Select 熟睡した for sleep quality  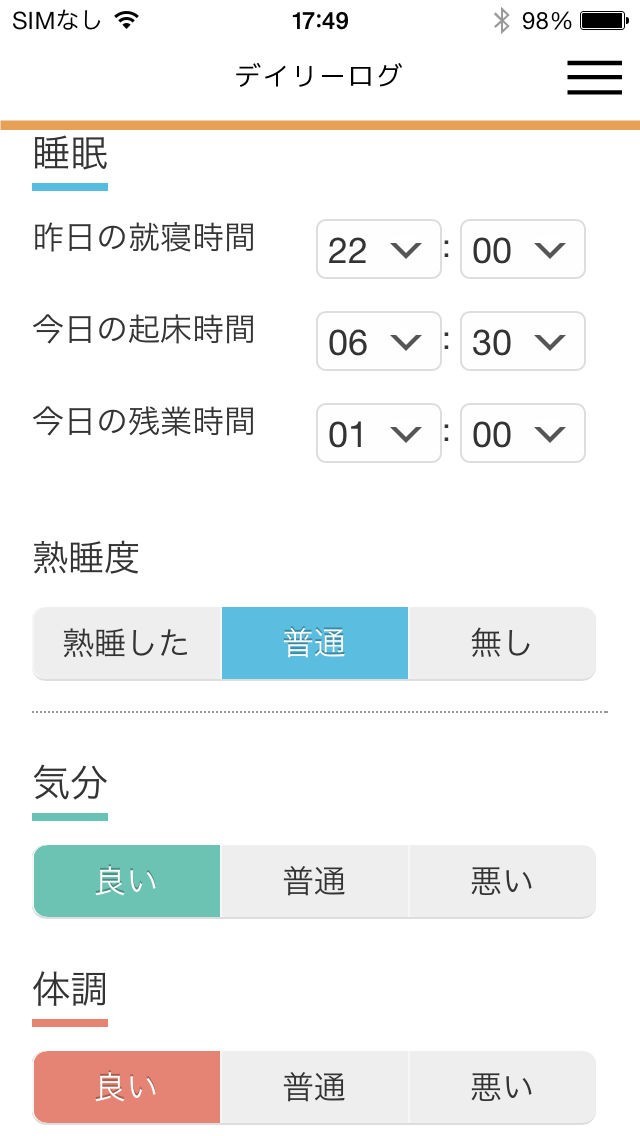click(x=126, y=643)
